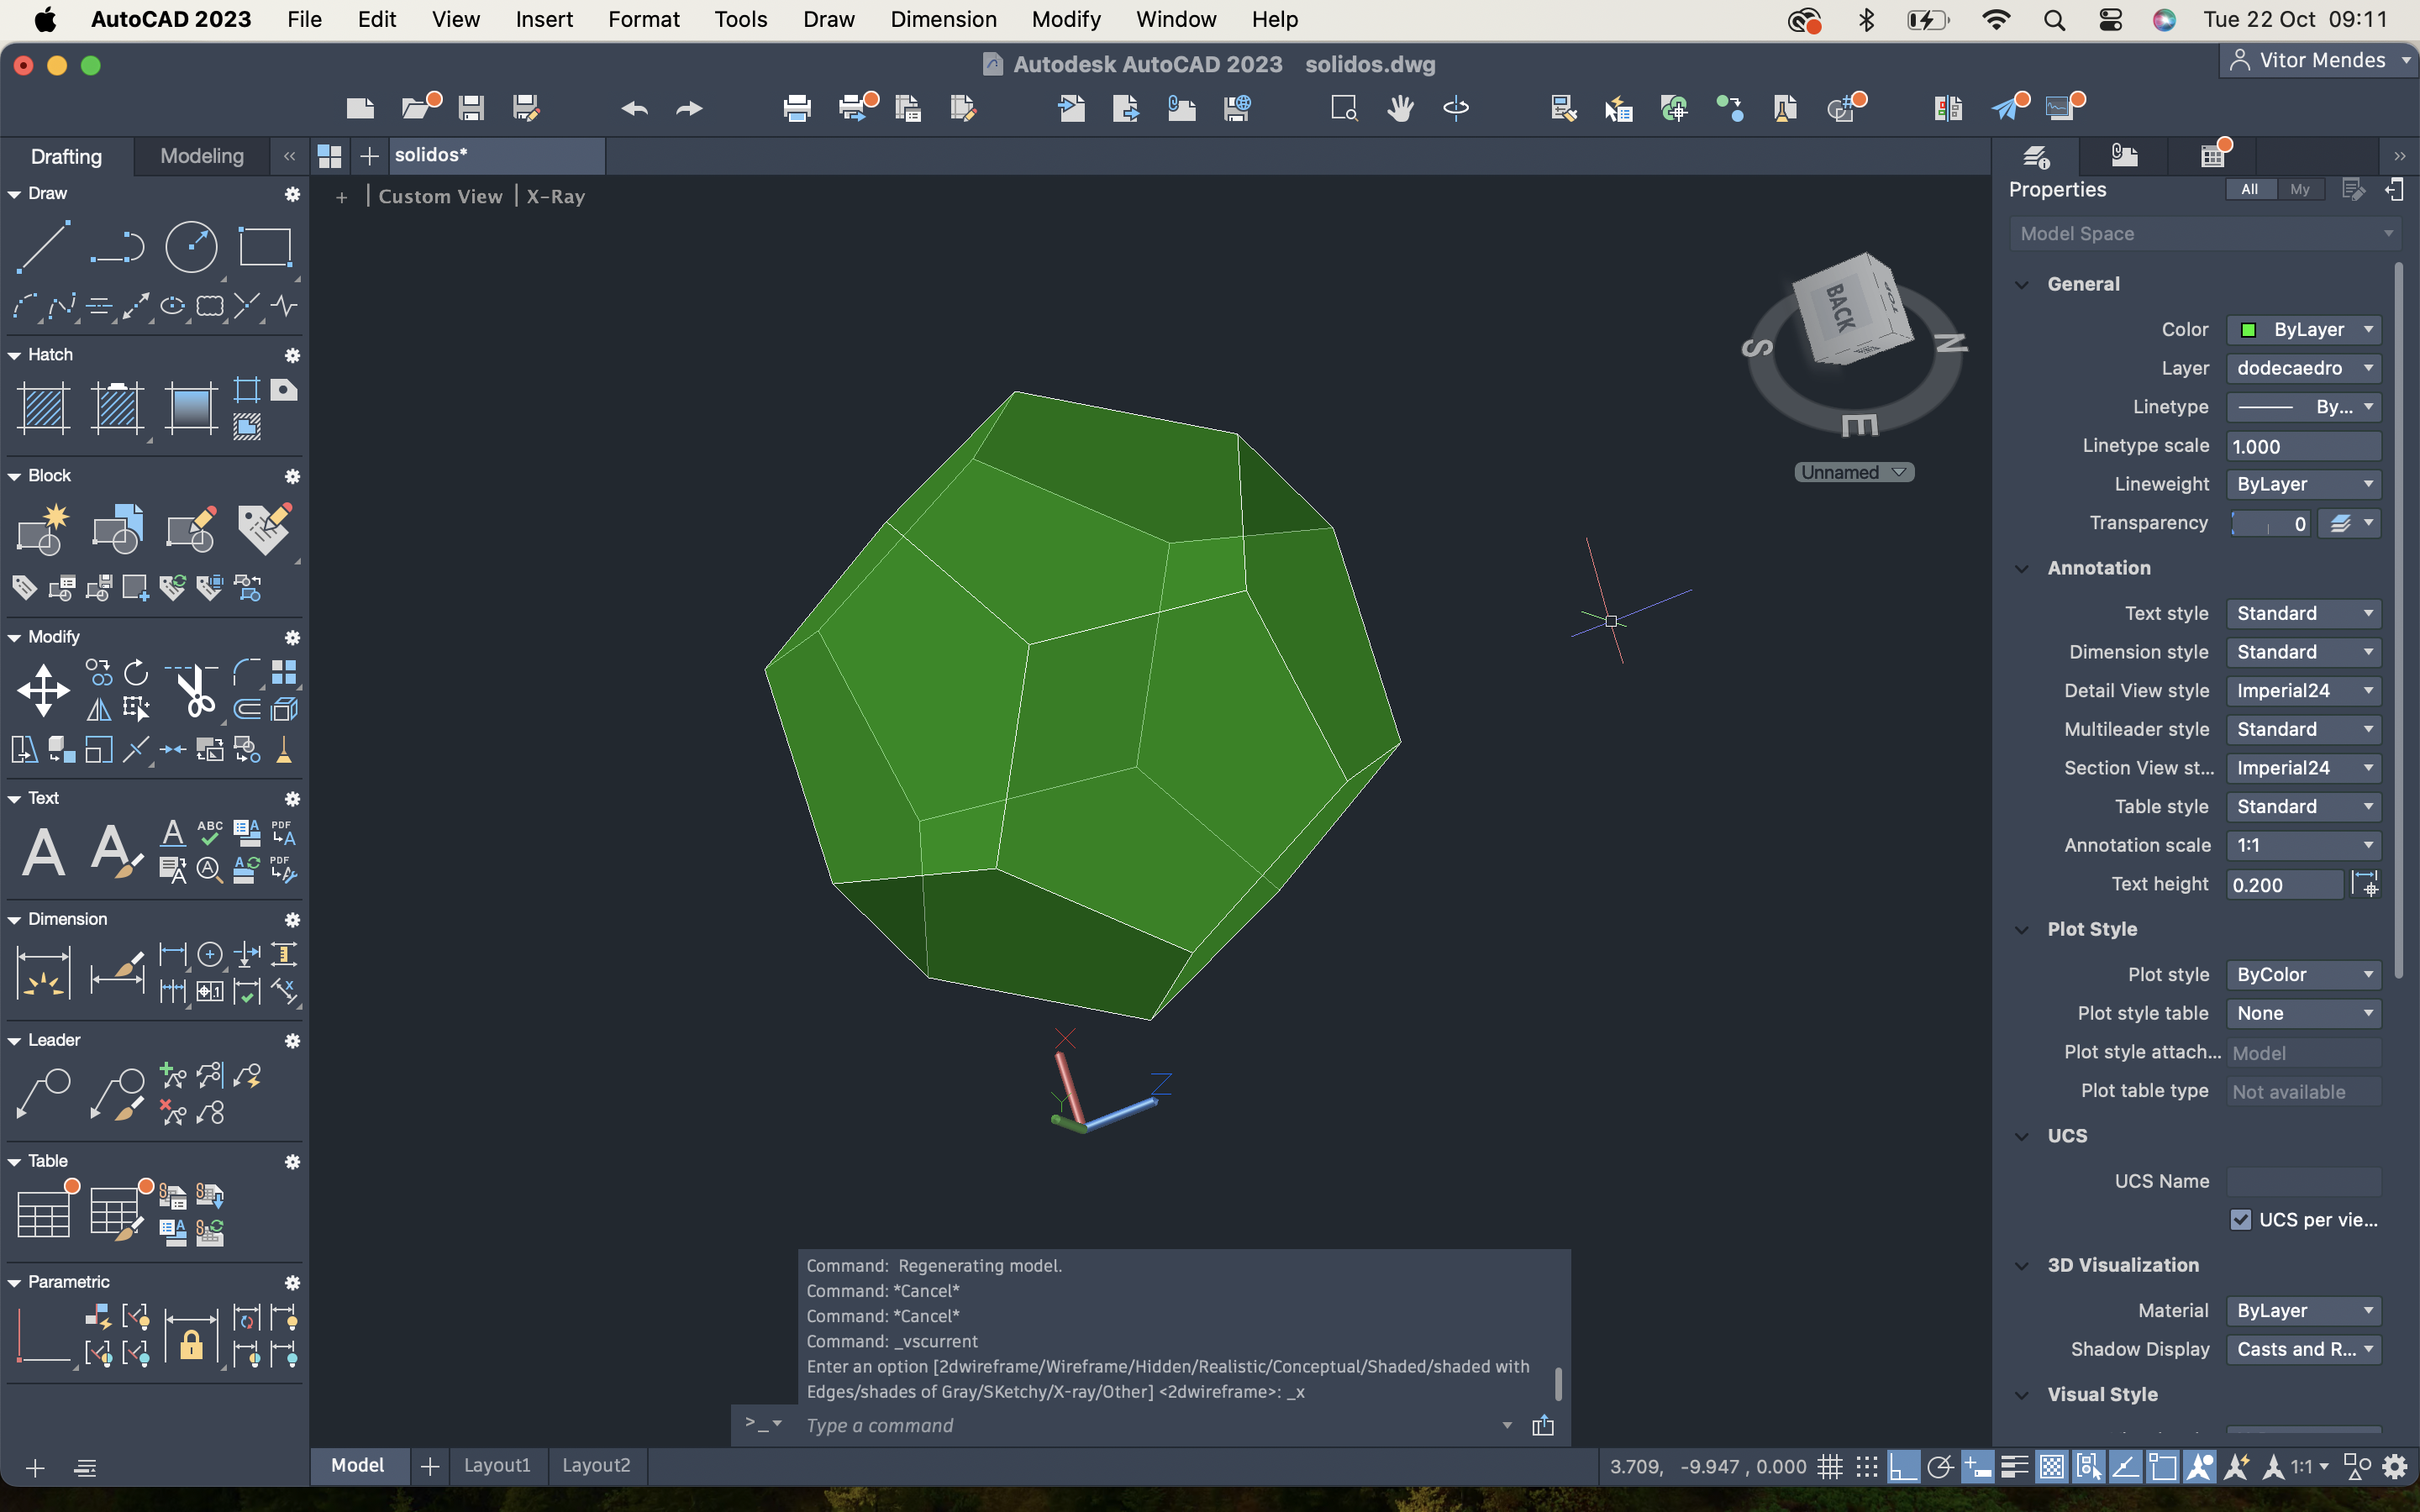Open the Insert menu
2420x1512 pixels.
[544, 19]
